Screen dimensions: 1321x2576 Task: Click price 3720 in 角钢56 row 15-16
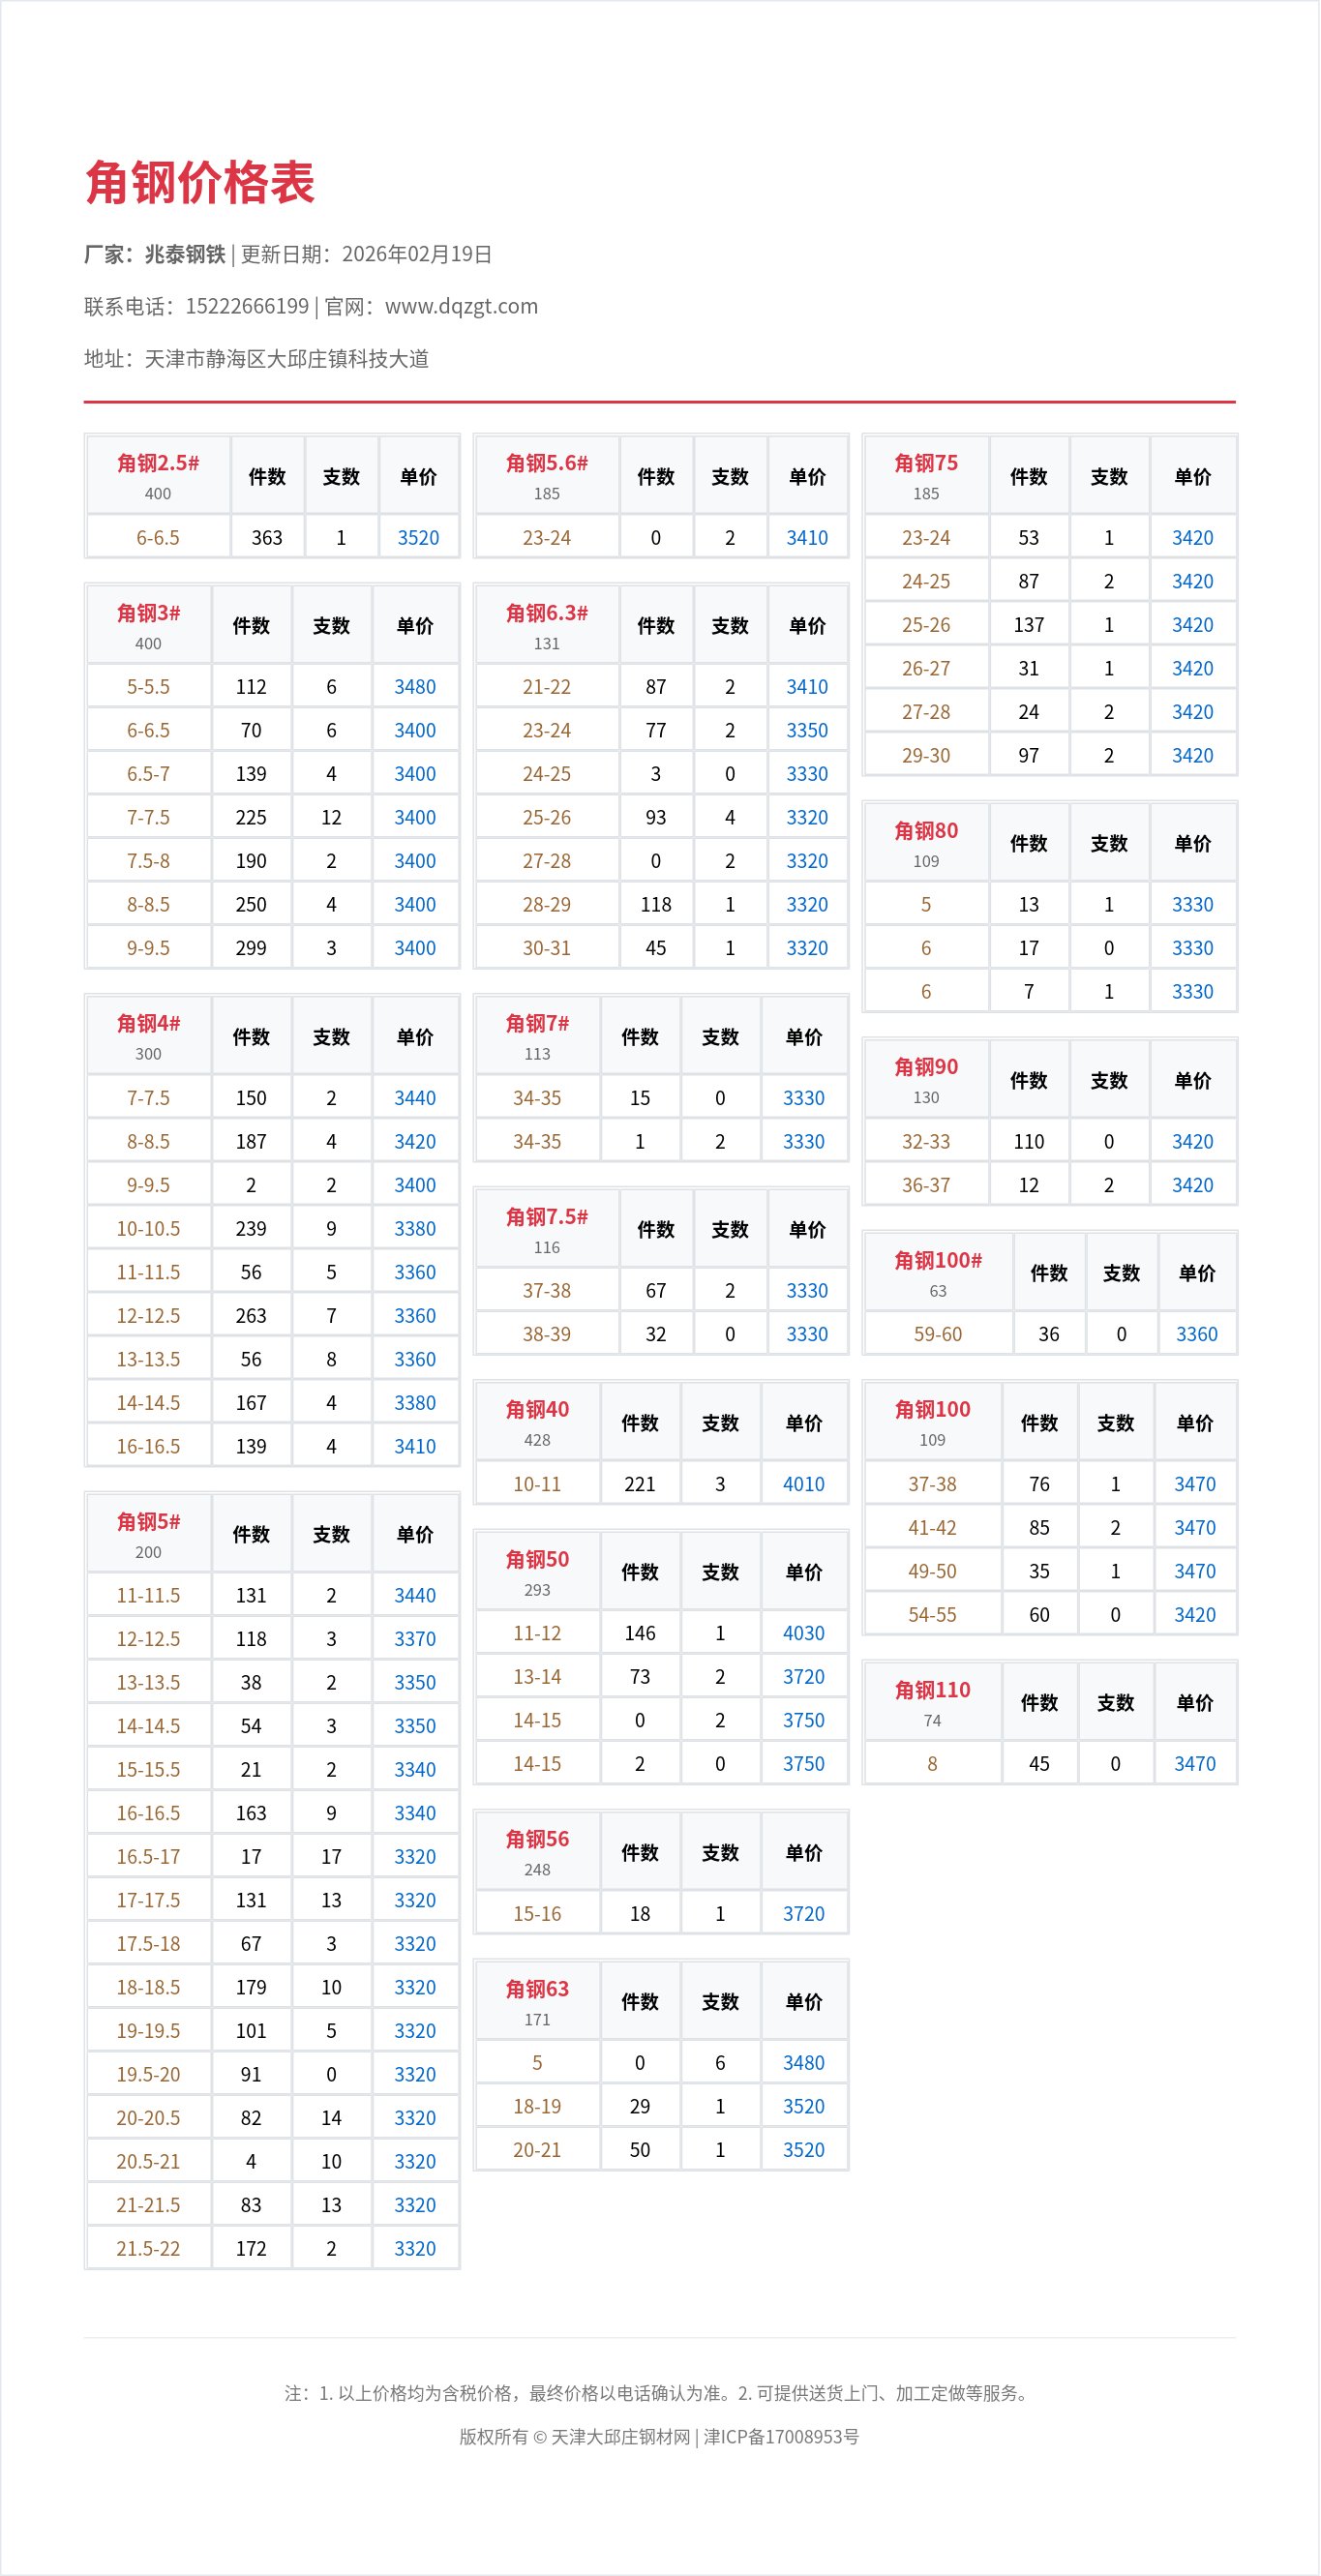804,1914
